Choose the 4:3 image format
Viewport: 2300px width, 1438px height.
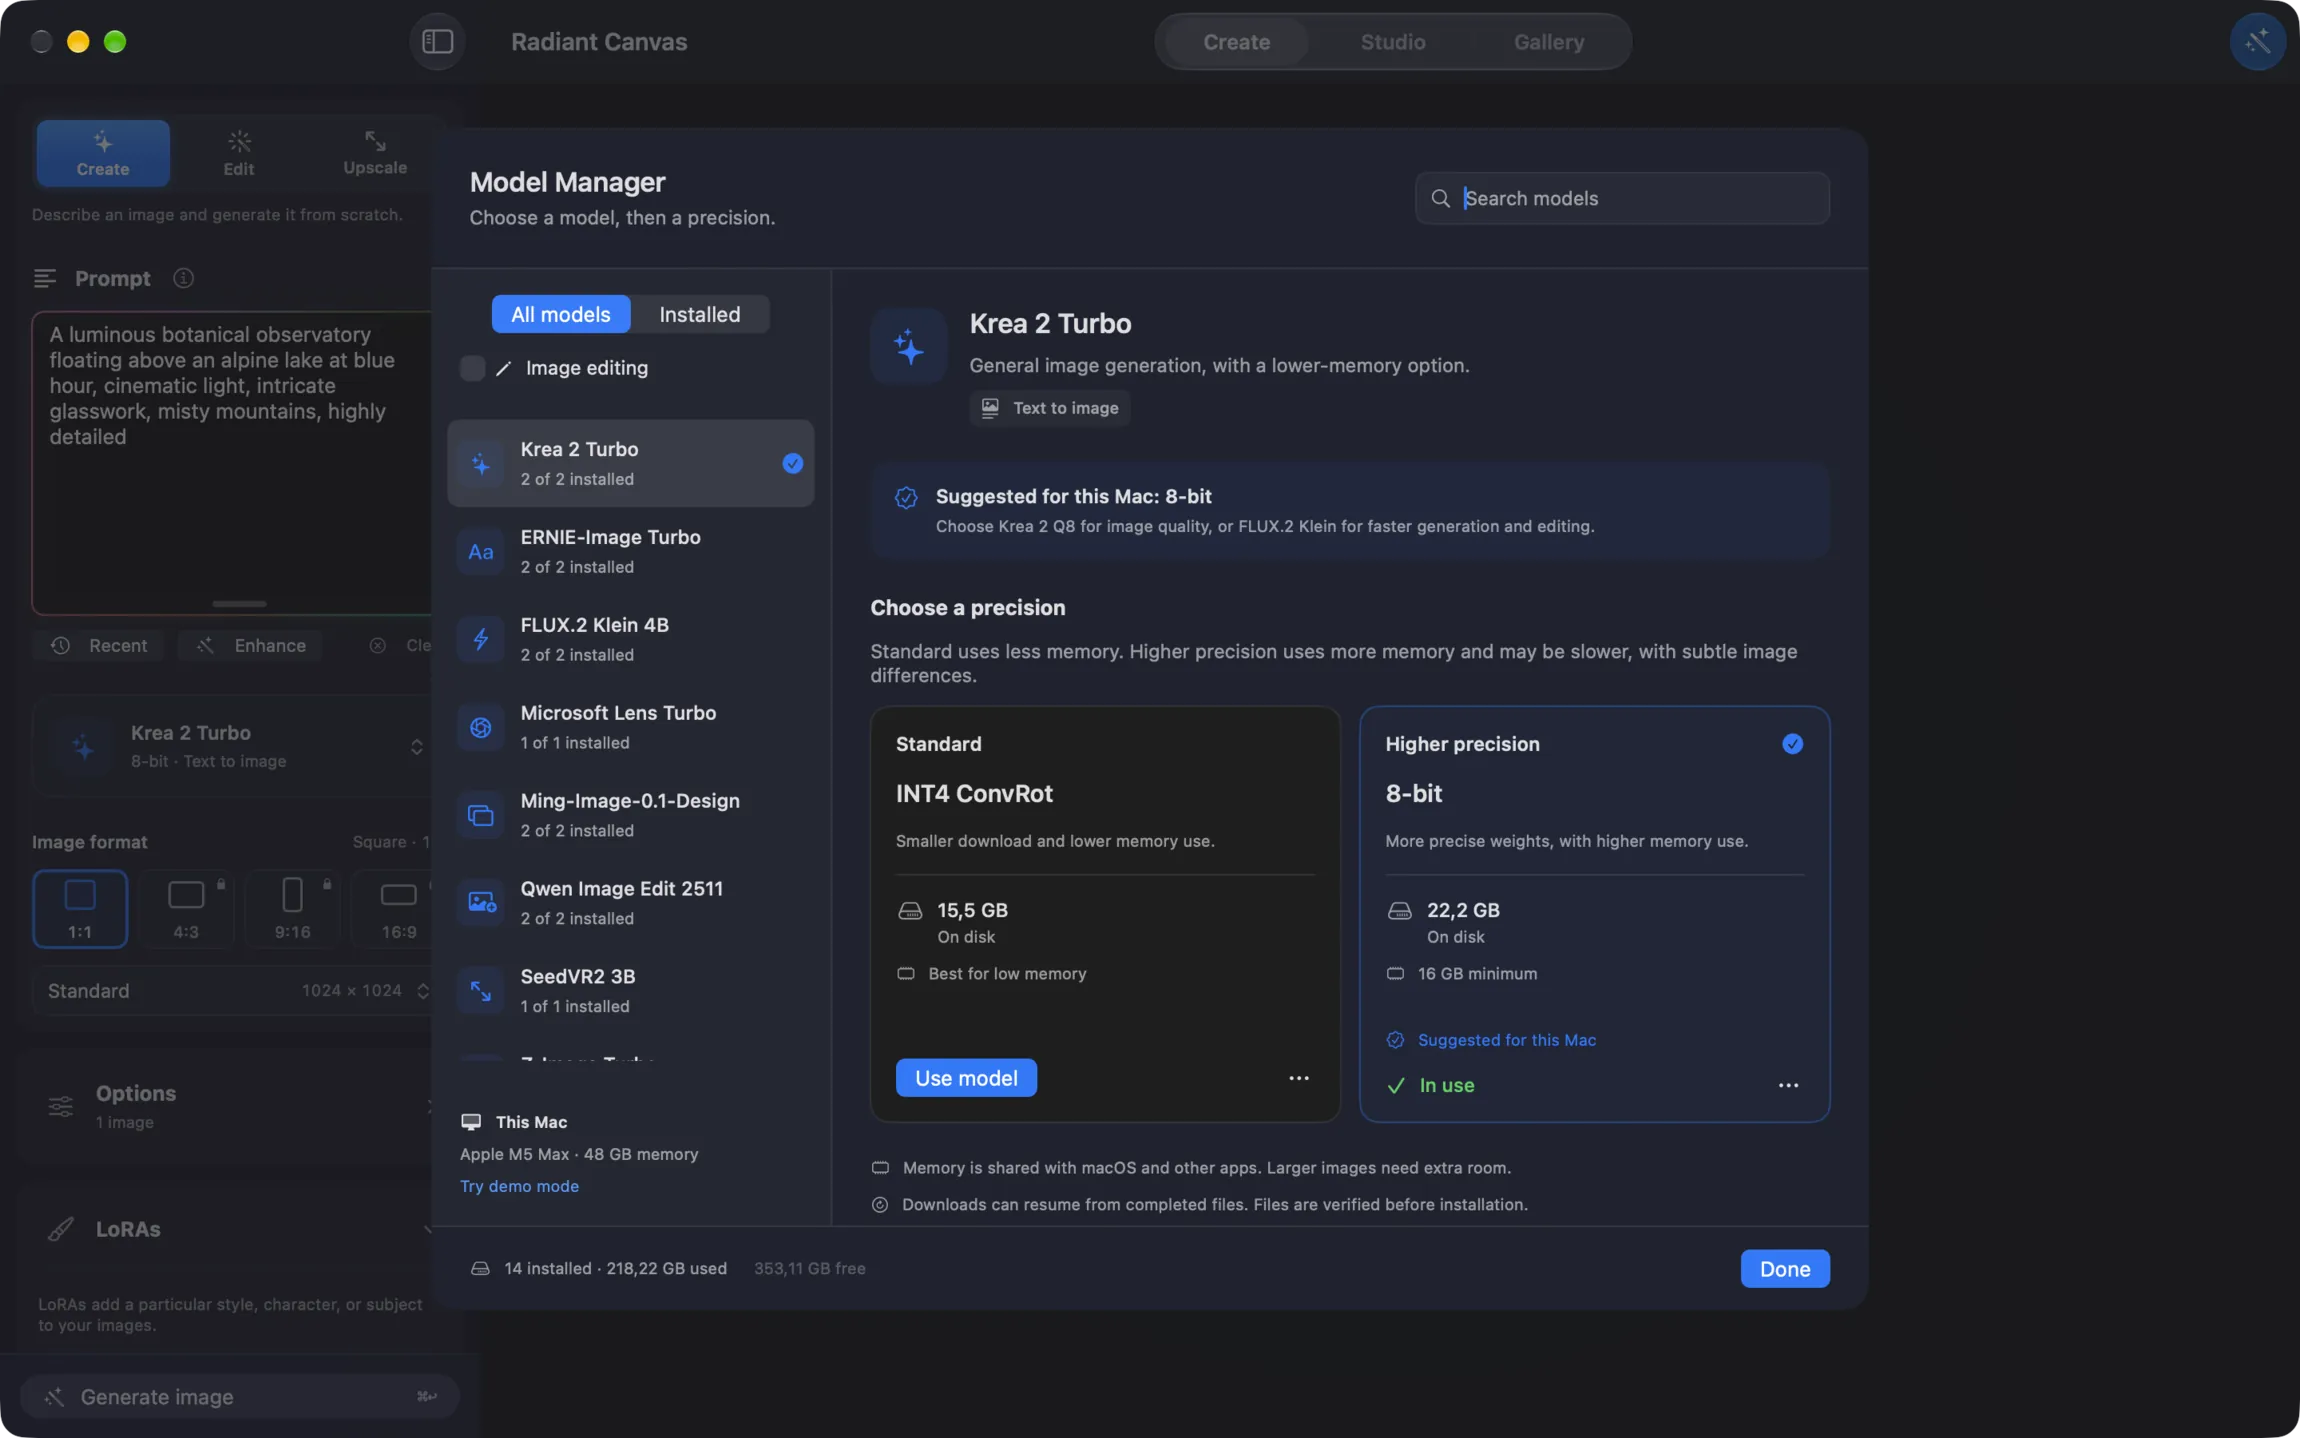pos(186,908)
